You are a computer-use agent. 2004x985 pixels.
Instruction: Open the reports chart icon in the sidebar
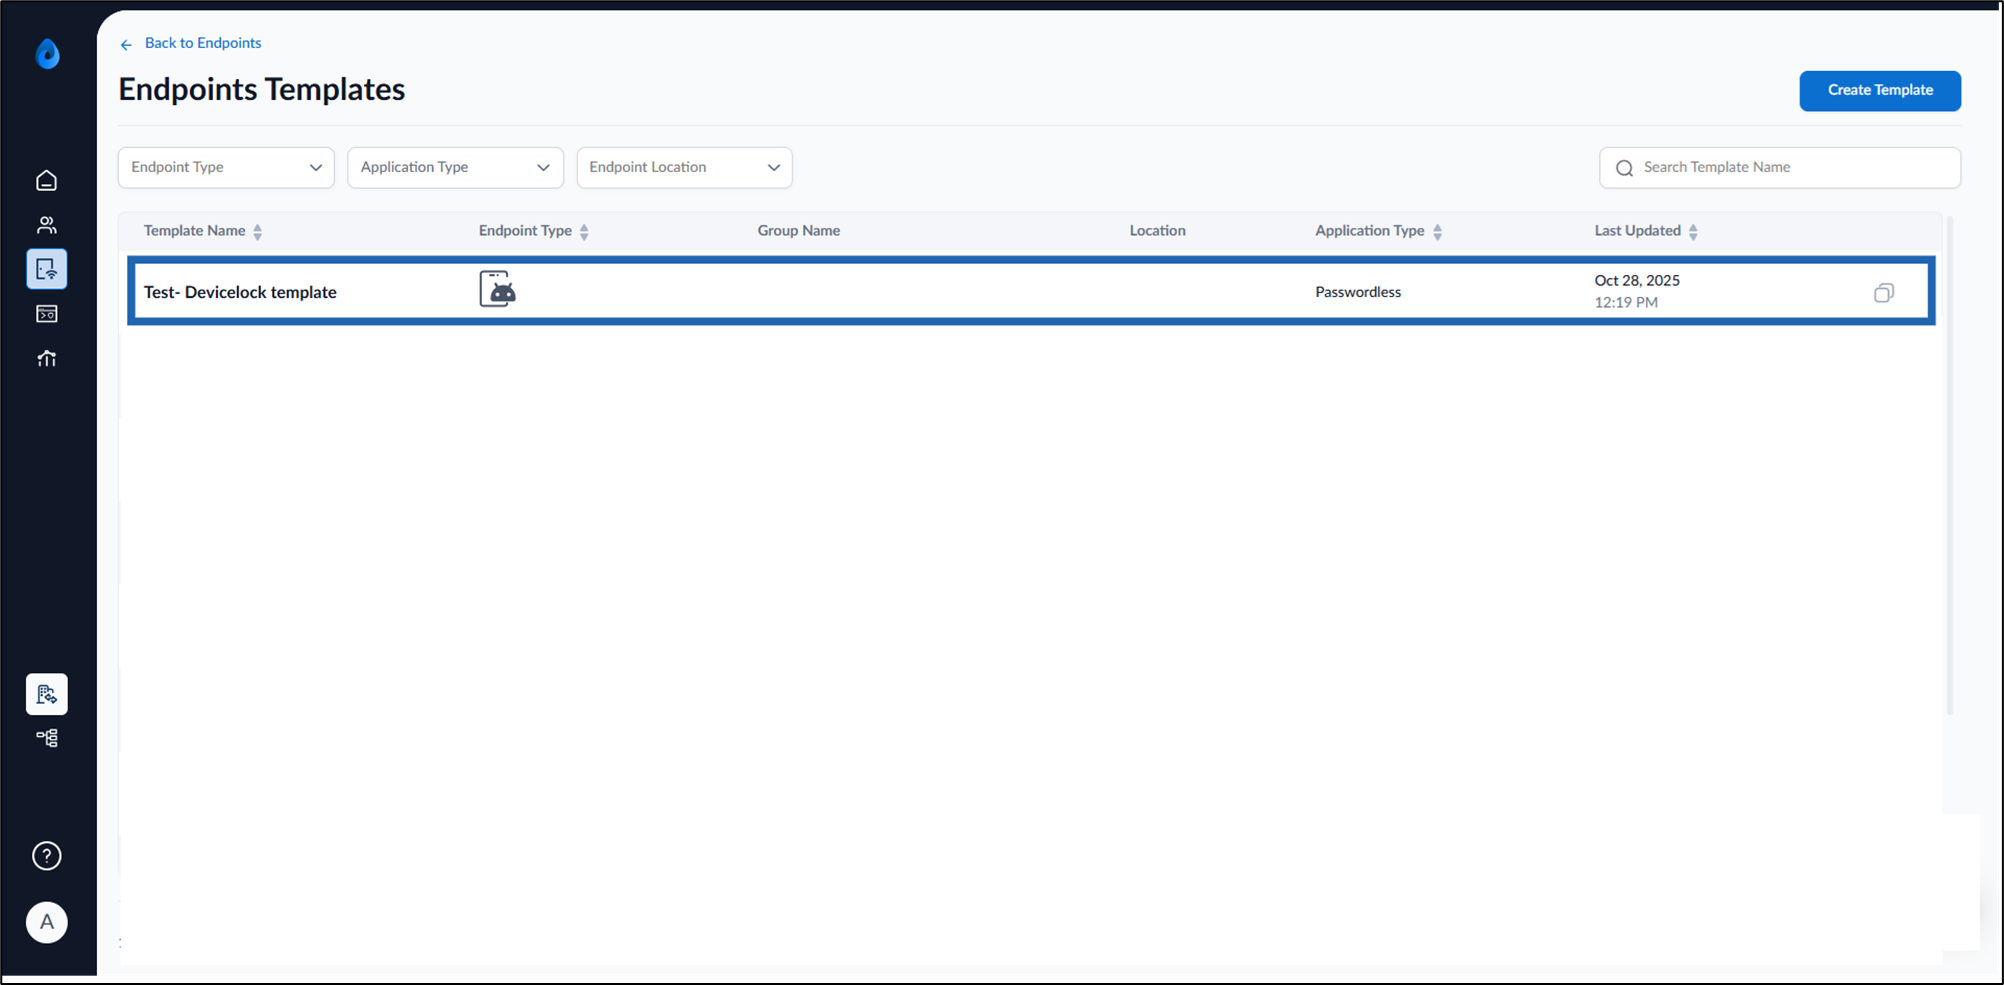46,358
